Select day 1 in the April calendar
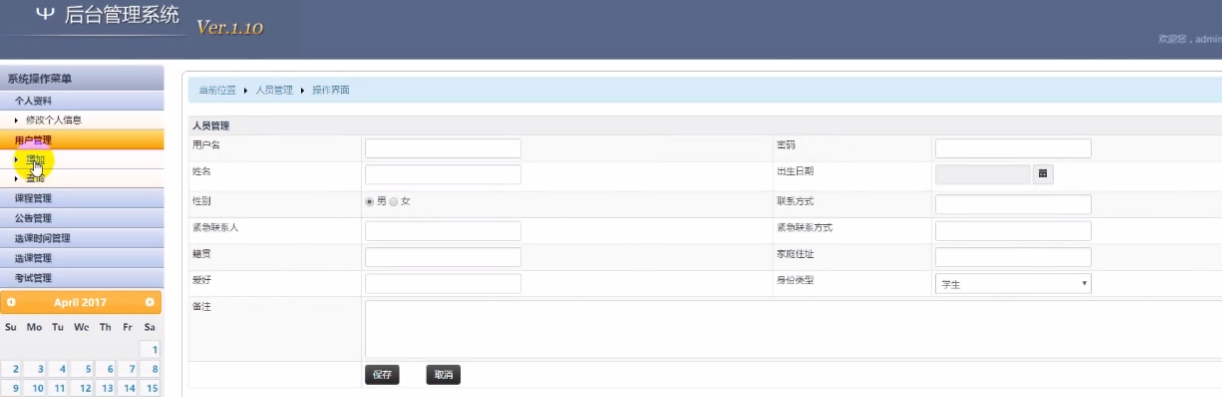Image resolution: width=1222 pixels, height=397 pixels. (x=151, y=349)
